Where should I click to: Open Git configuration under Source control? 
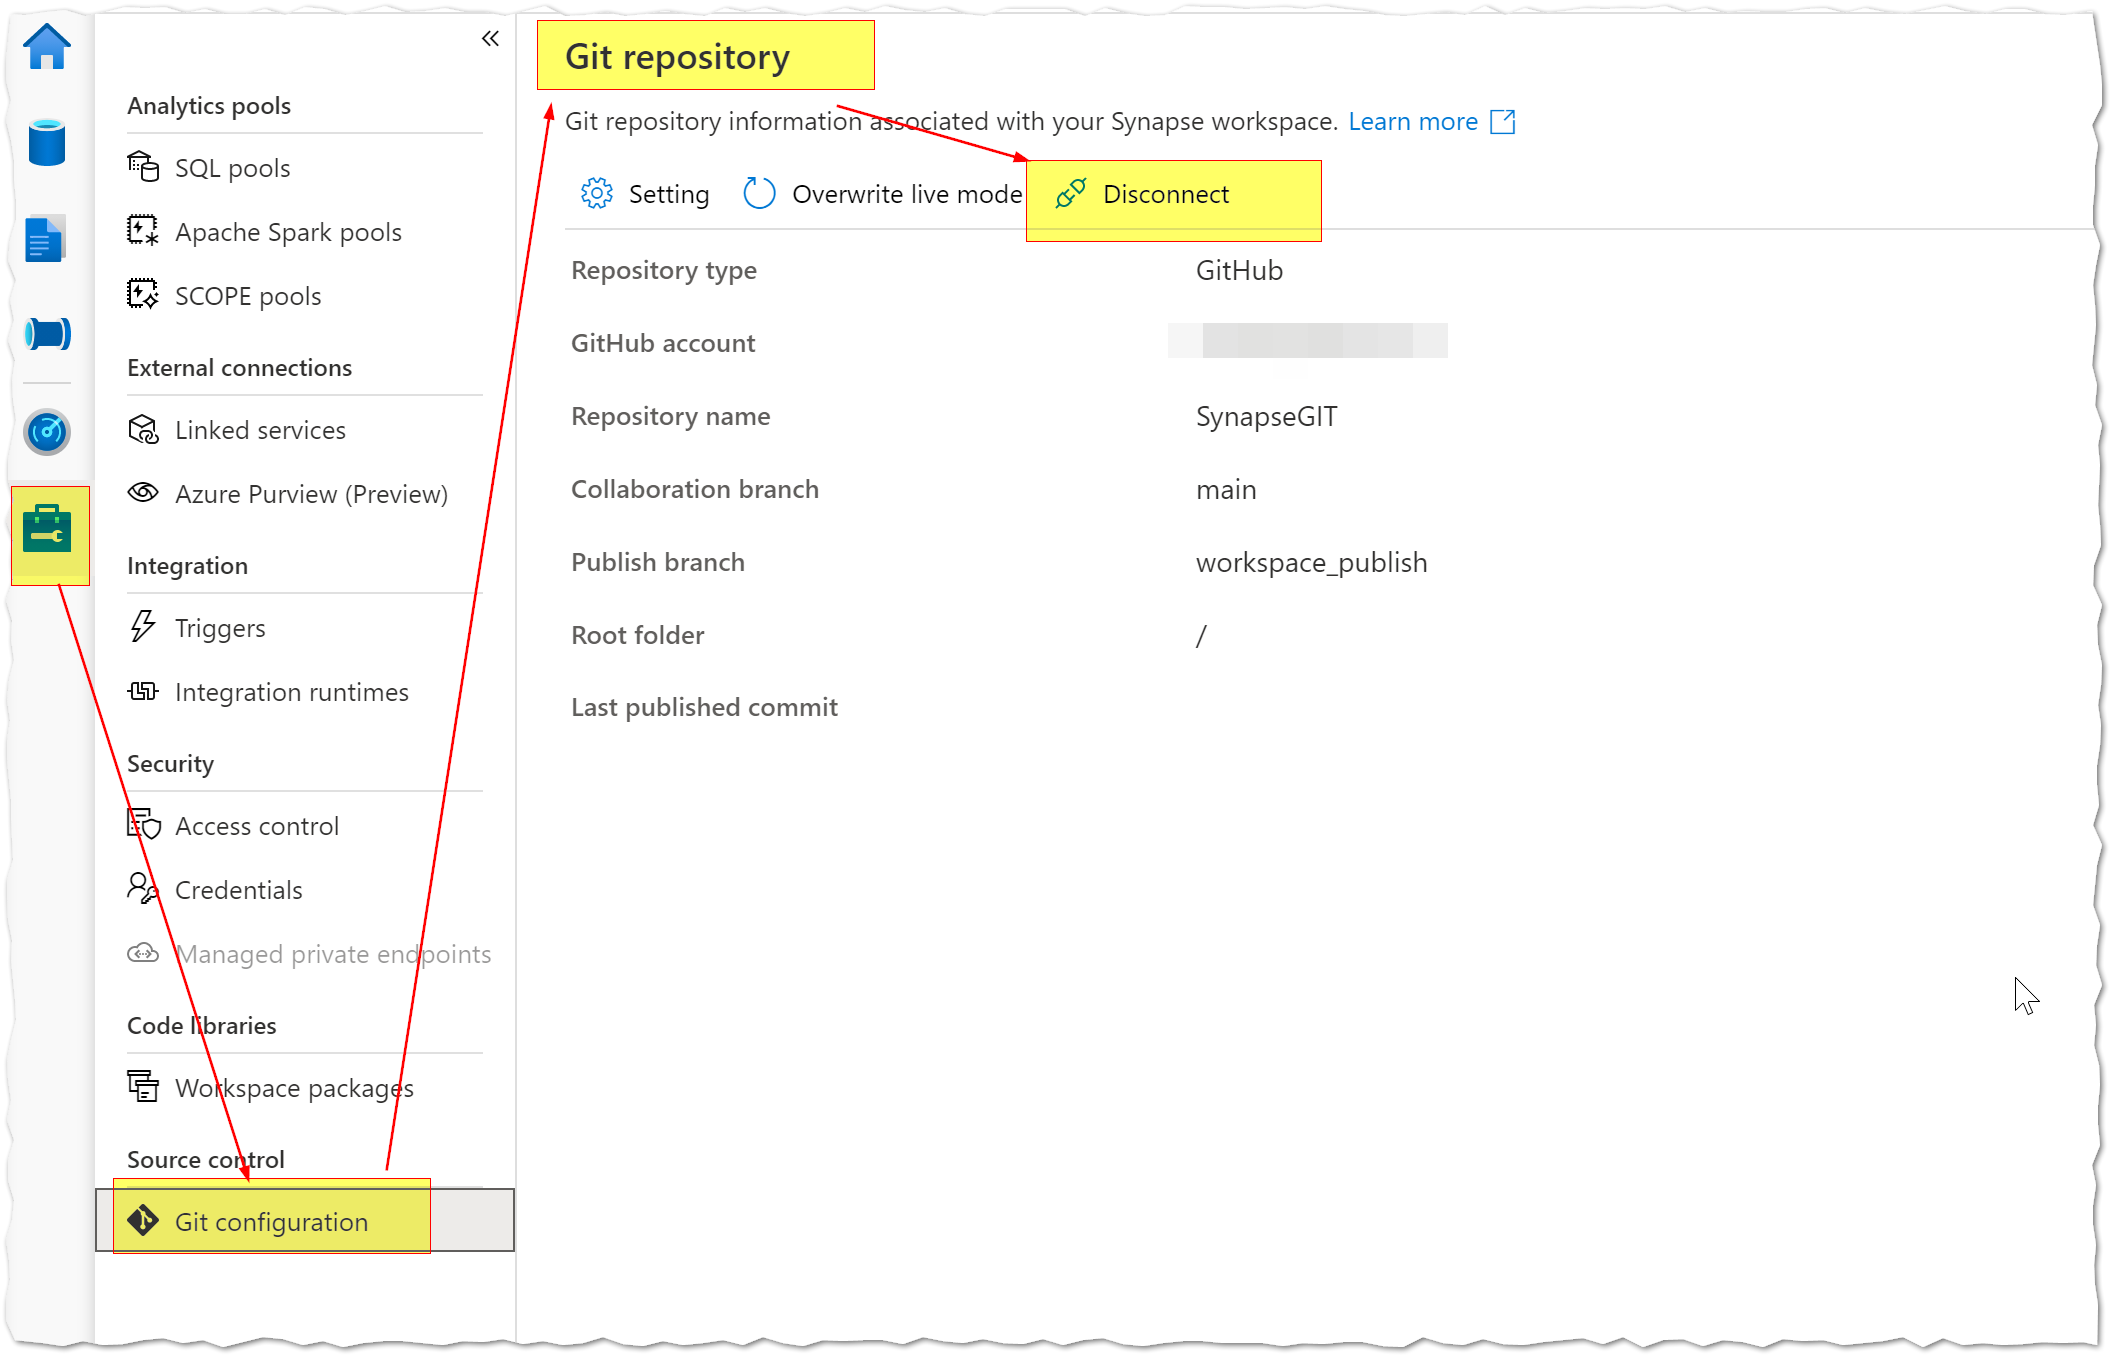point(270,1221)
